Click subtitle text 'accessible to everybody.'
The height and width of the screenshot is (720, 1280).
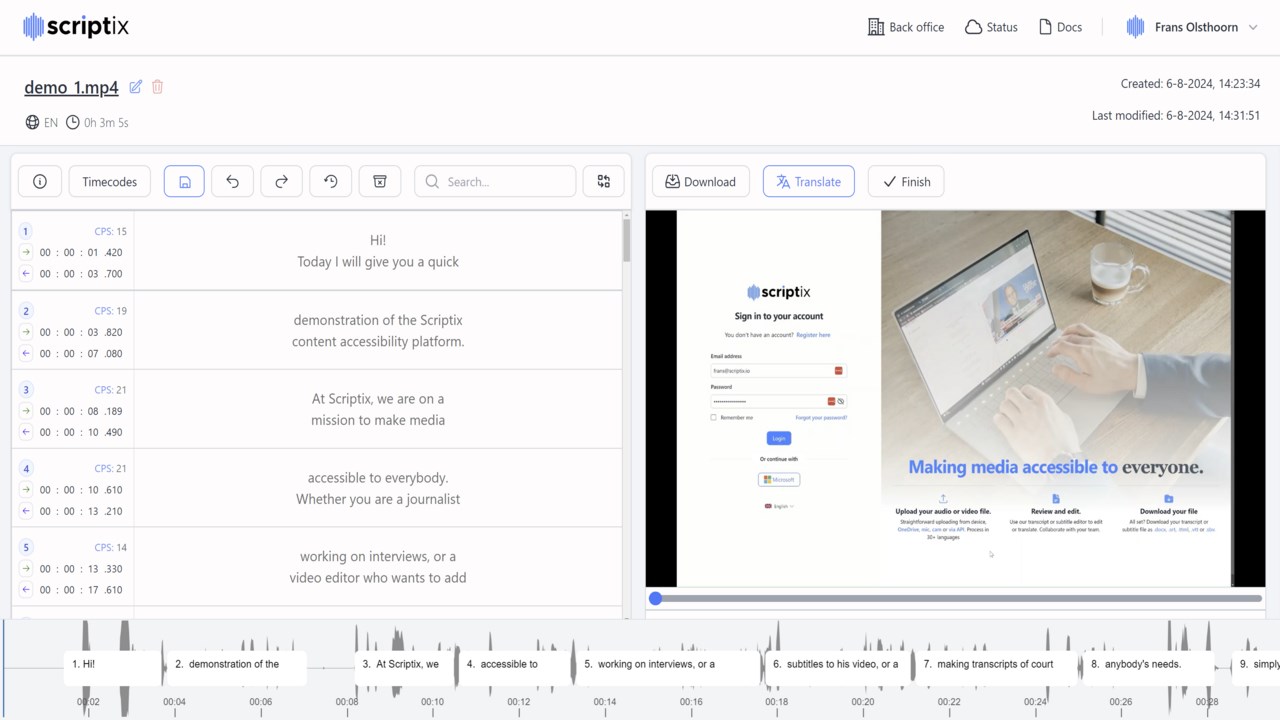pos(378,478)
